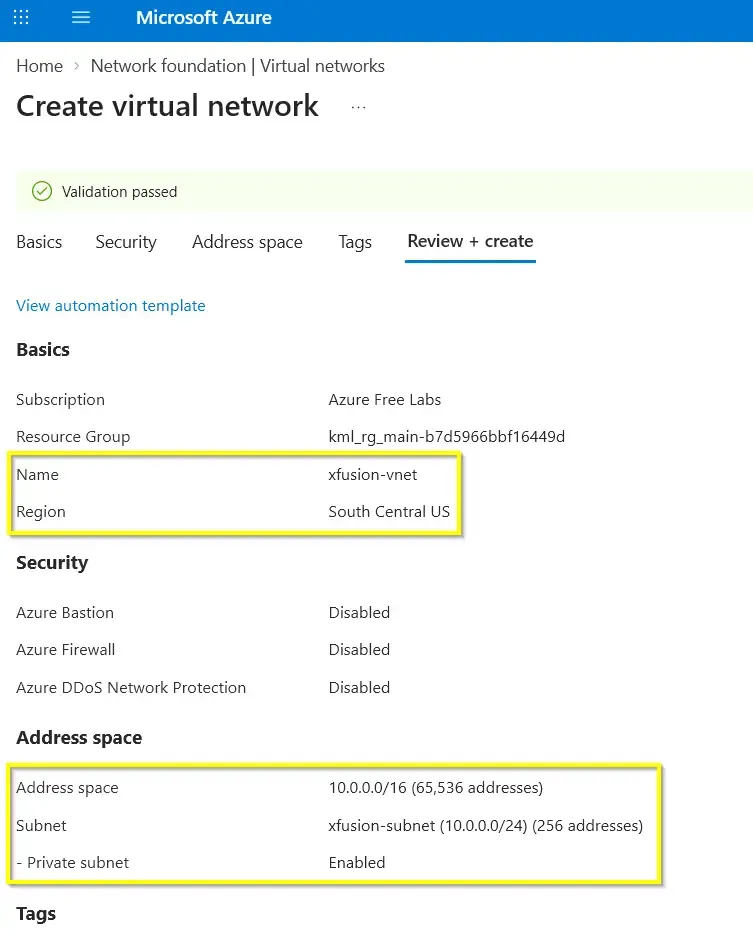Open the View automation template link
This screenshot has height=934, width=753.
tap(111, 306)
